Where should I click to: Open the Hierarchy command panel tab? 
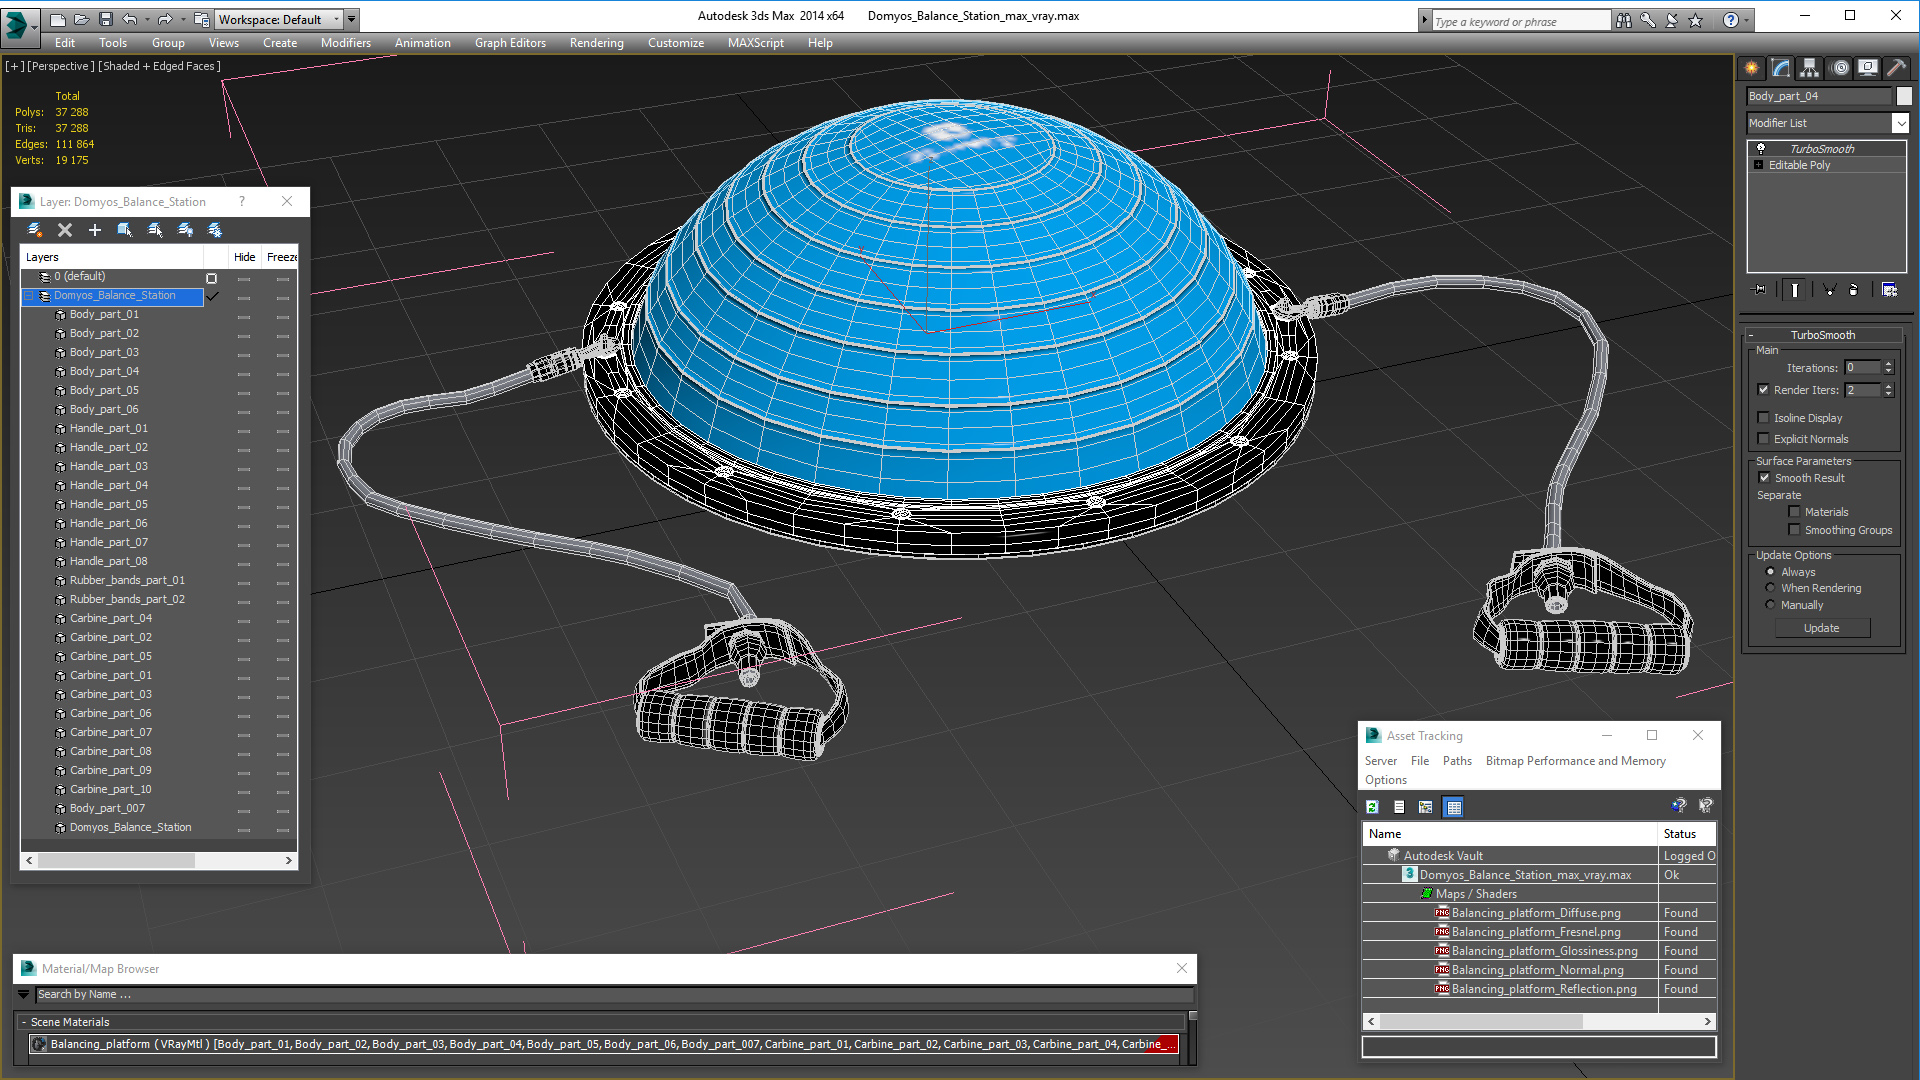point(1809,68)
